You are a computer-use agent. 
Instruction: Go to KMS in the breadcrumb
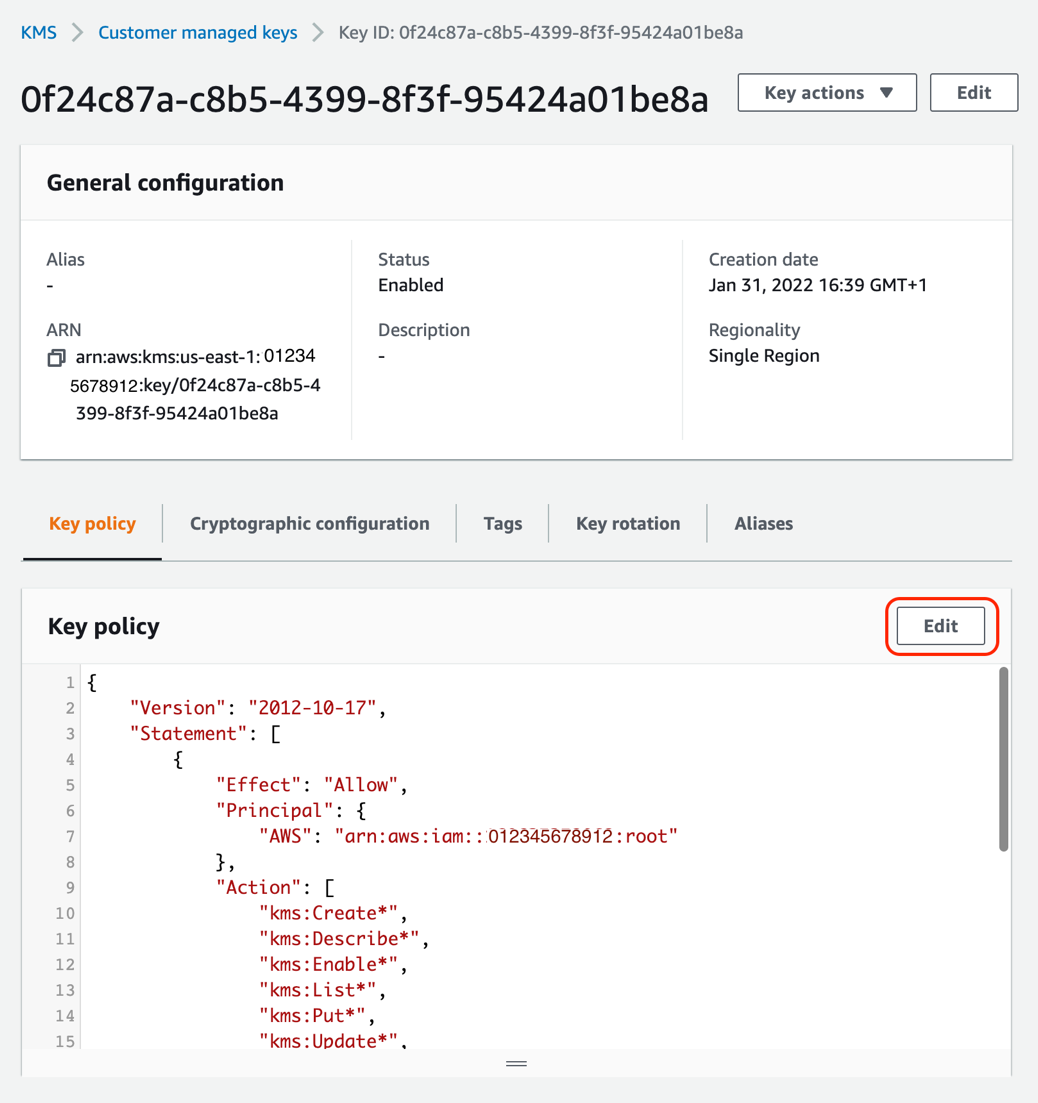[x=39, y=32]
